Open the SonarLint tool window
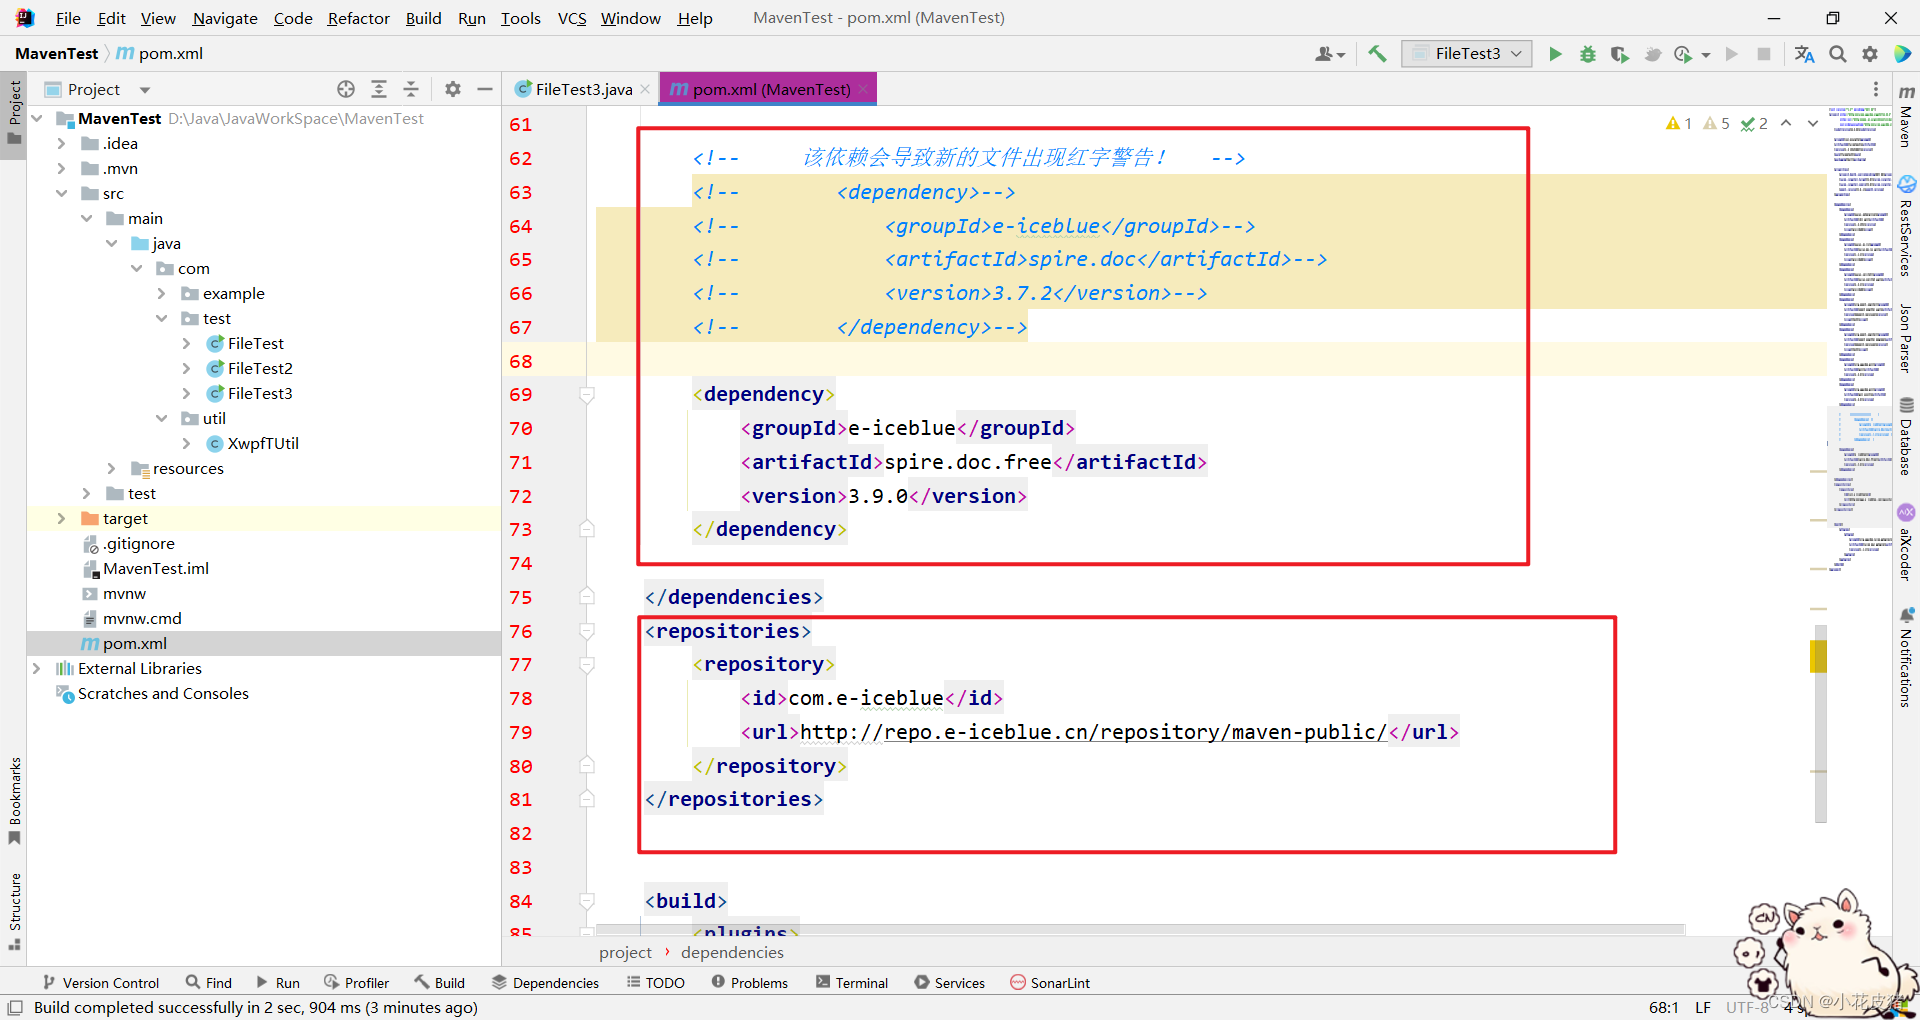The height and width of the screenshot is (1020, 1920). pyautogui.click(x=1050, y=983)
